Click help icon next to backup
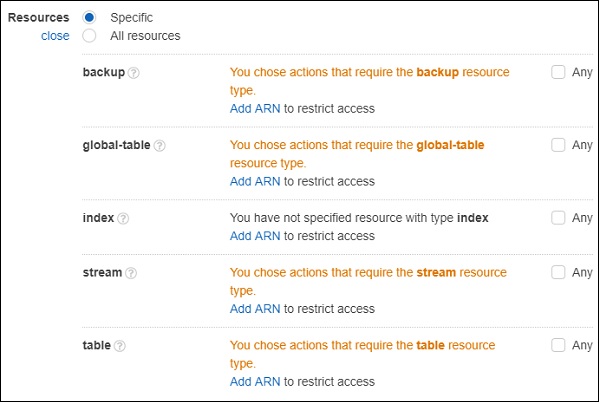Image resolution: width=600 pixels, height=404 pixels. pos(134,73)
